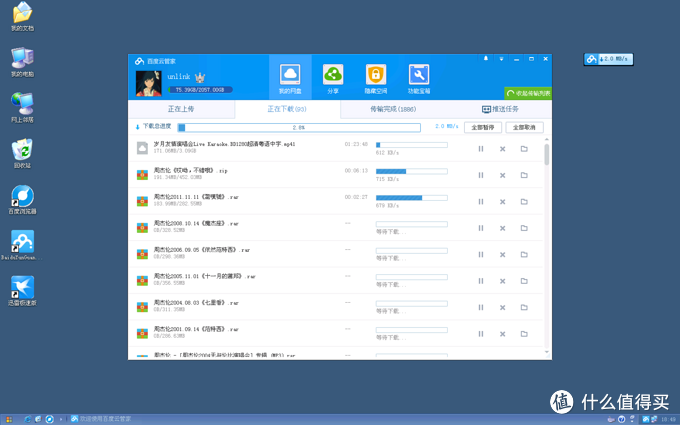The width and height of the screenshot is (680, 425).
Task: Select the Live Karaoke mp4 file name
Action: [x=225, y=144]
